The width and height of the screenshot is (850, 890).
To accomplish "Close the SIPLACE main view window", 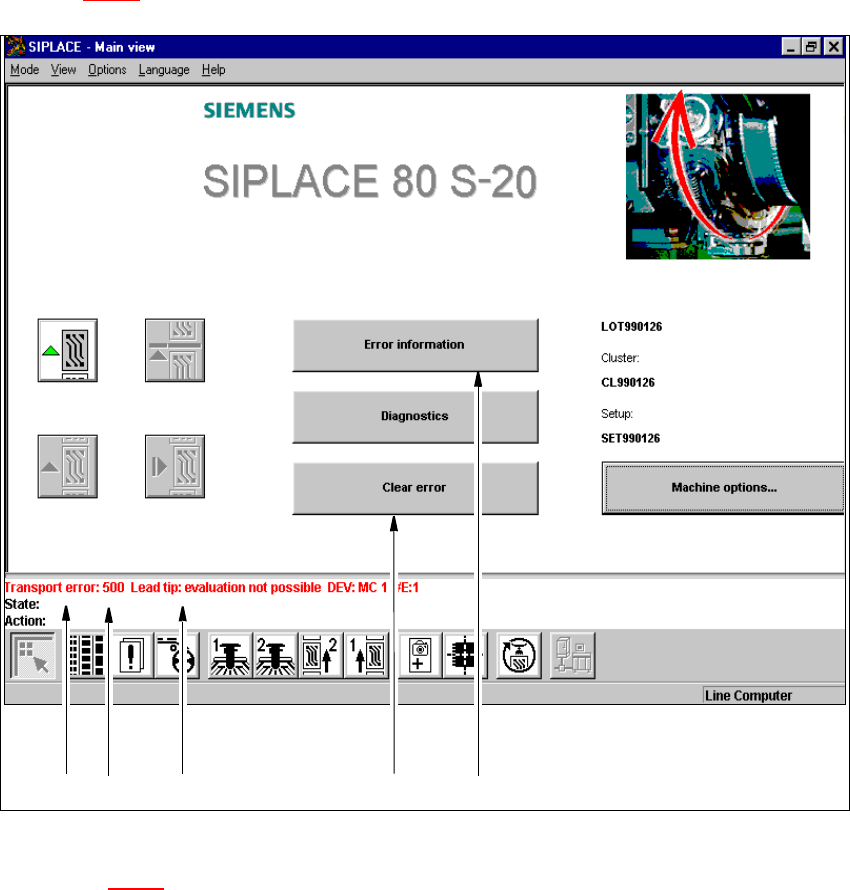I will coord(834,47).
